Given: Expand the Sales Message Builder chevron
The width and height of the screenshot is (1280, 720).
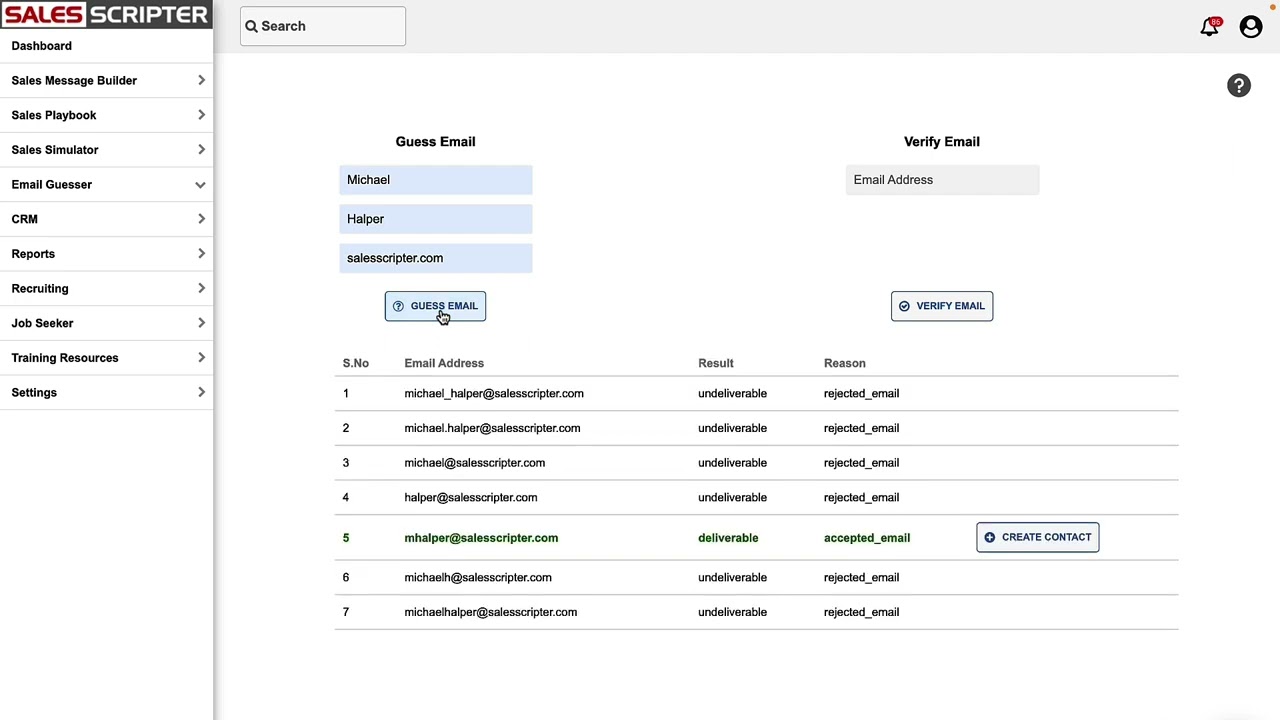Looking at the screenshot, I should pos(201,80).
